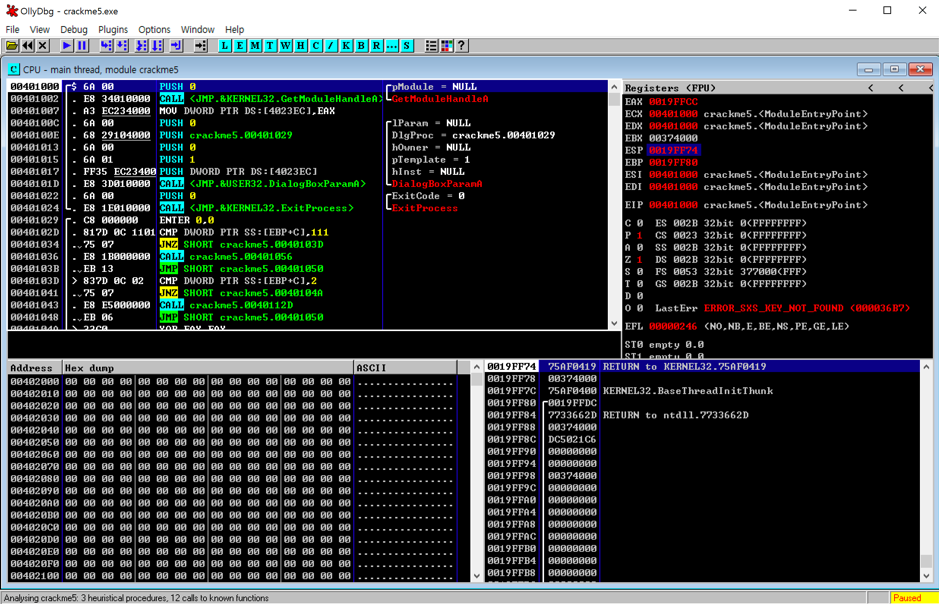The height and width of the screenshot is (604, 939).
Task: Toggle the C carry flag value
Action: click(640, 223)
